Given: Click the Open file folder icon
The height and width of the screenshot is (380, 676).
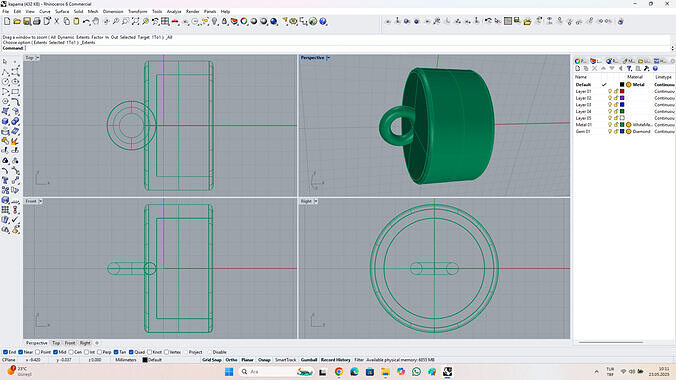Looking at the screenshot, I should [17, 21].
